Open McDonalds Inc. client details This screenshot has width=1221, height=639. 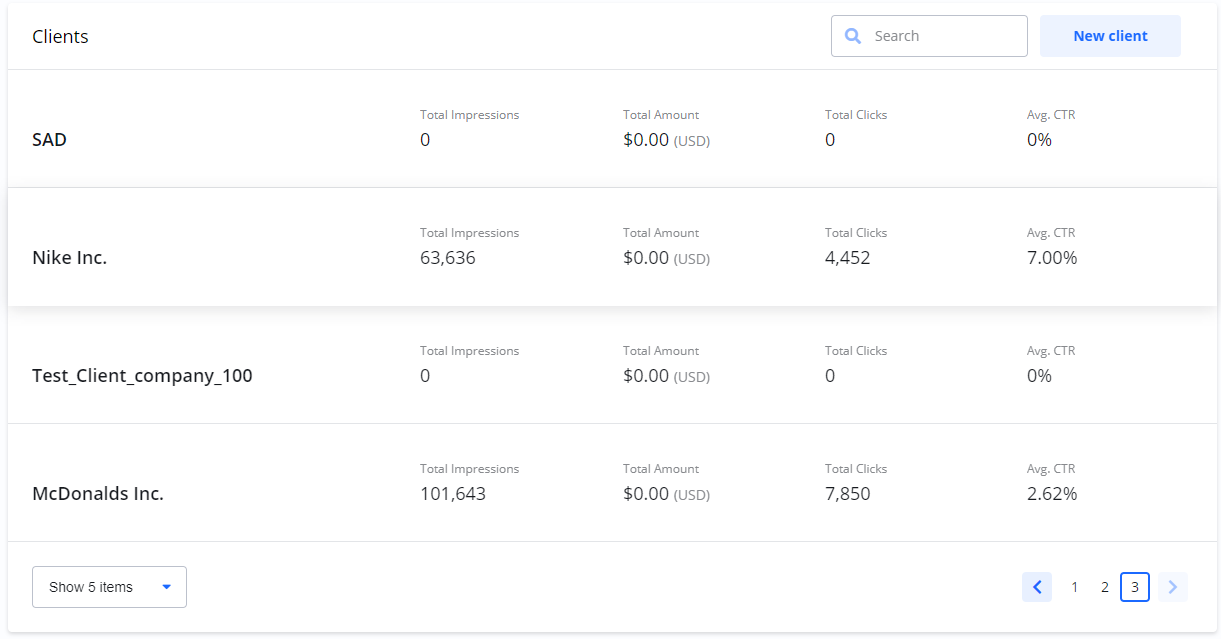coord(98,494)
